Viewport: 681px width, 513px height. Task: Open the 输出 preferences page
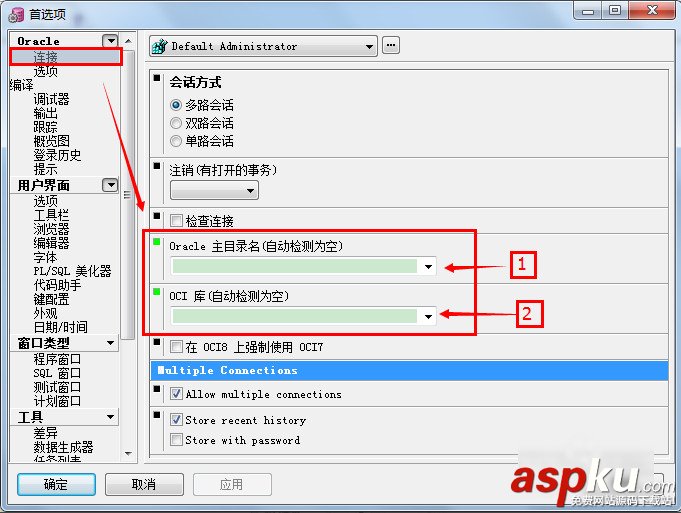(x=46, y=113)
